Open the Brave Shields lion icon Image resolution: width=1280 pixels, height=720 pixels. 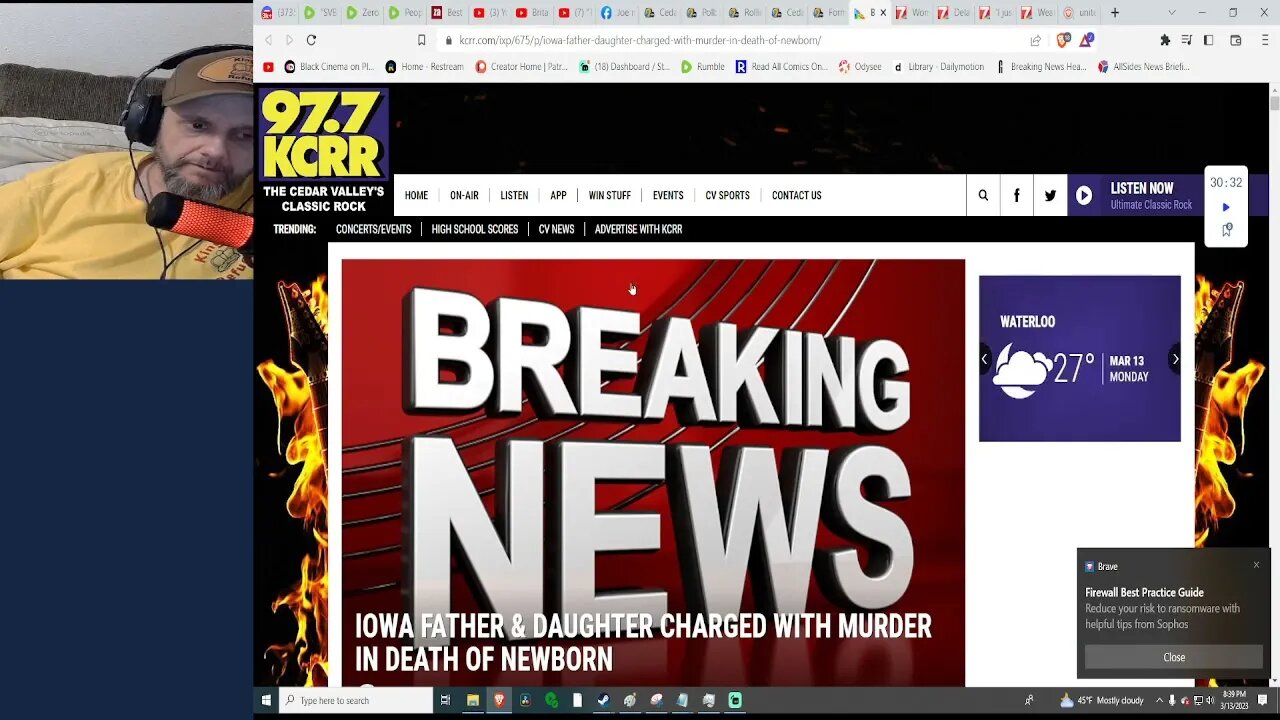(x=1063, y=40)
